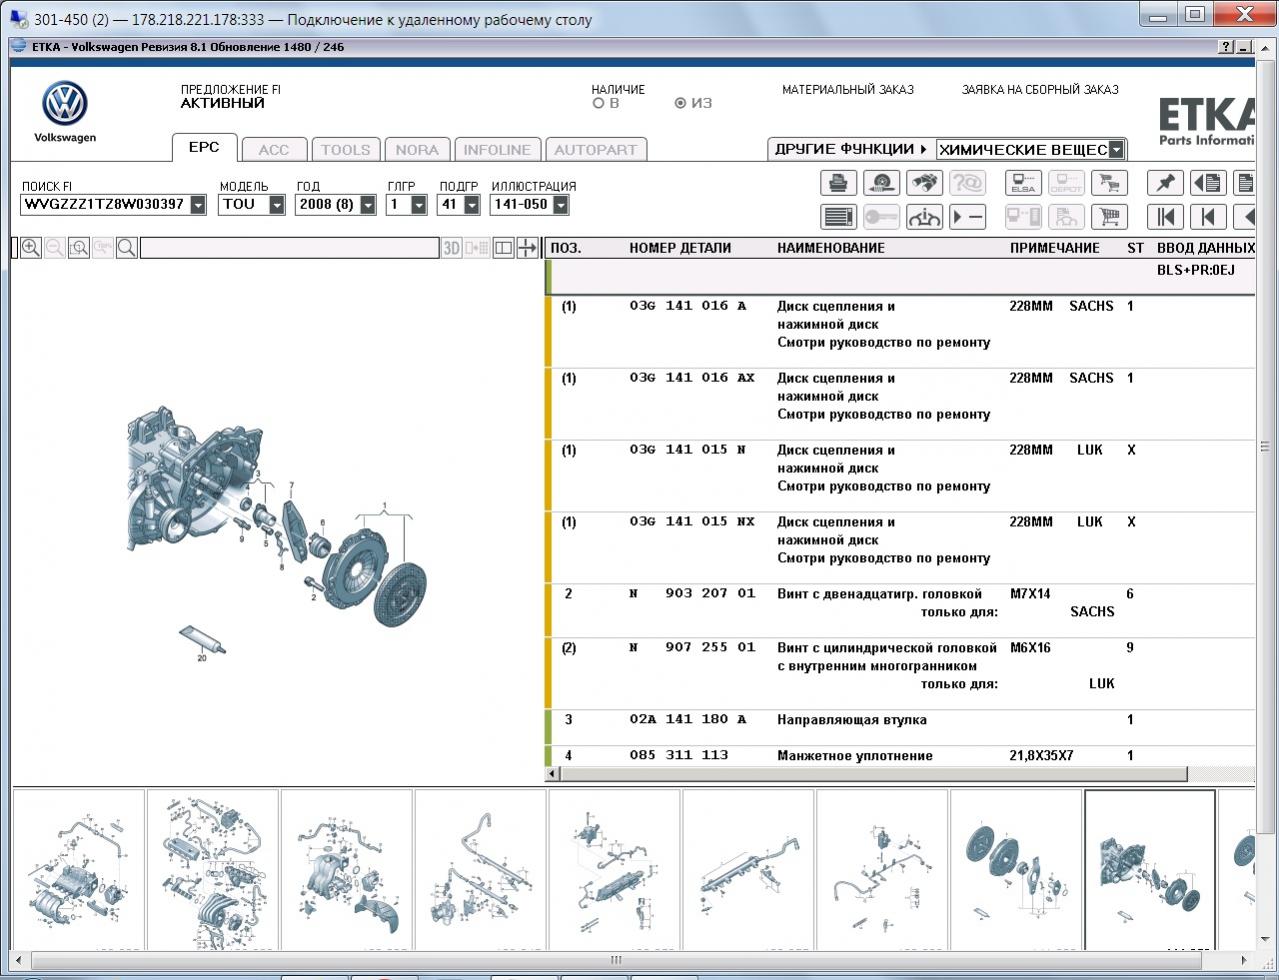Open the intake manifold first thumbnail

tap(78, 869)
